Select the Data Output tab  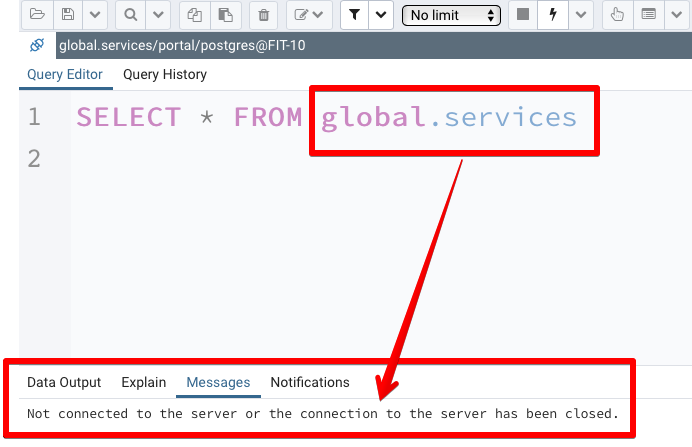[64, 382]
